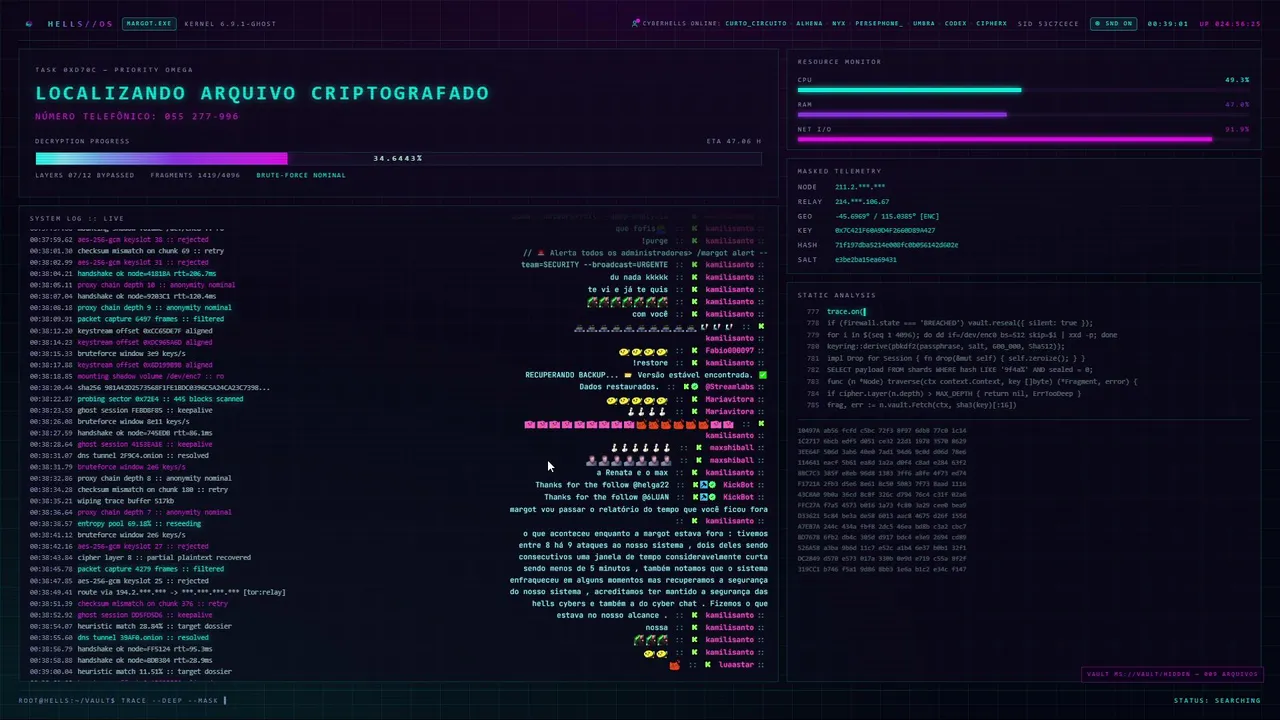Image resolution: width=1280 pixels, height=720 pixels.
Task: Click the NET I/O usage bar
Action: coord(1023,139)
